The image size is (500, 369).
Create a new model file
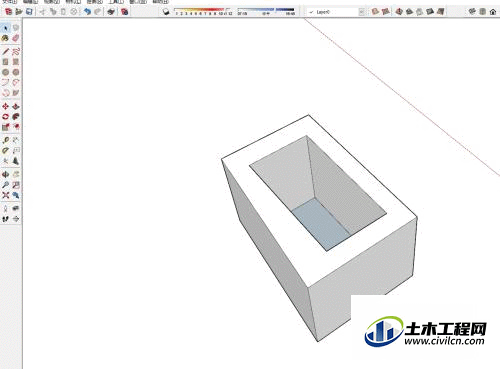point(9,12)
